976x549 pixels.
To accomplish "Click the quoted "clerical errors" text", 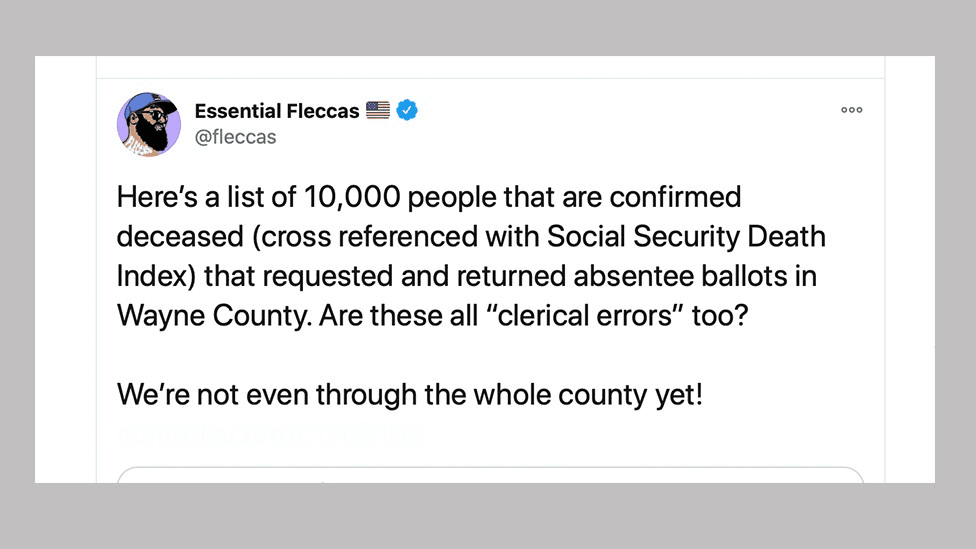I will click(x=585, y=315).
